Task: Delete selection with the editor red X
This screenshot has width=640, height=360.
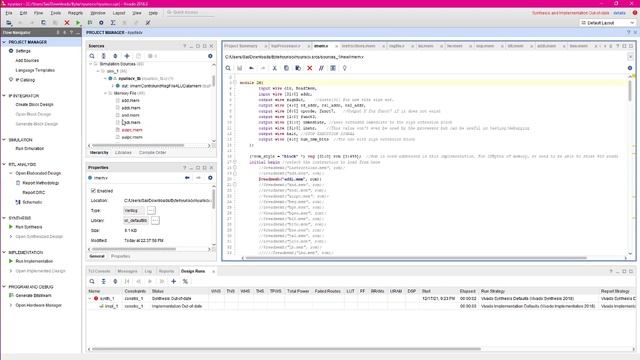Action: tap(310, 68)
